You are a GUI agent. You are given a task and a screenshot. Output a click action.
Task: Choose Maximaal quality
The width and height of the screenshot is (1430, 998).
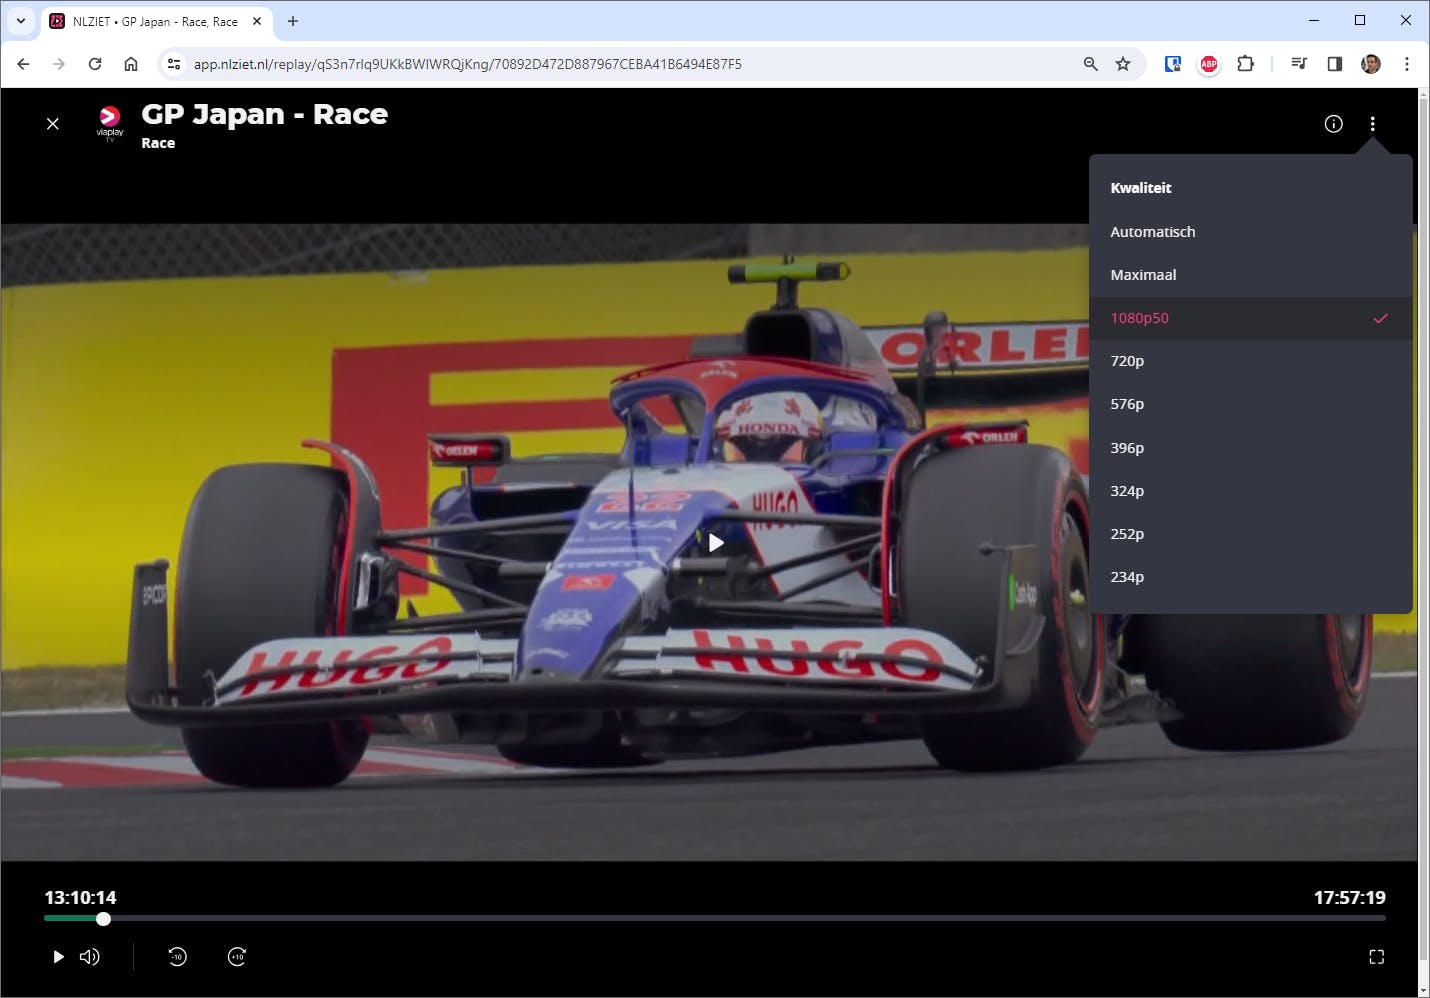pos(1250,275)
